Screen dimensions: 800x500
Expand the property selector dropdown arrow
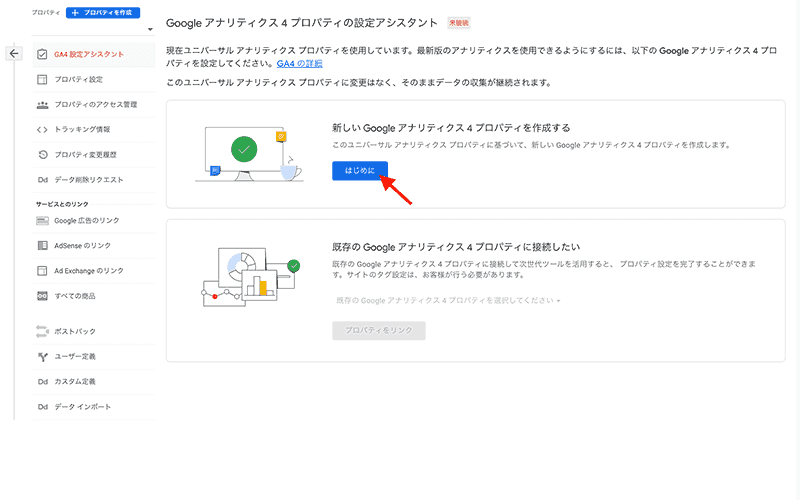[x=150, y=29]
